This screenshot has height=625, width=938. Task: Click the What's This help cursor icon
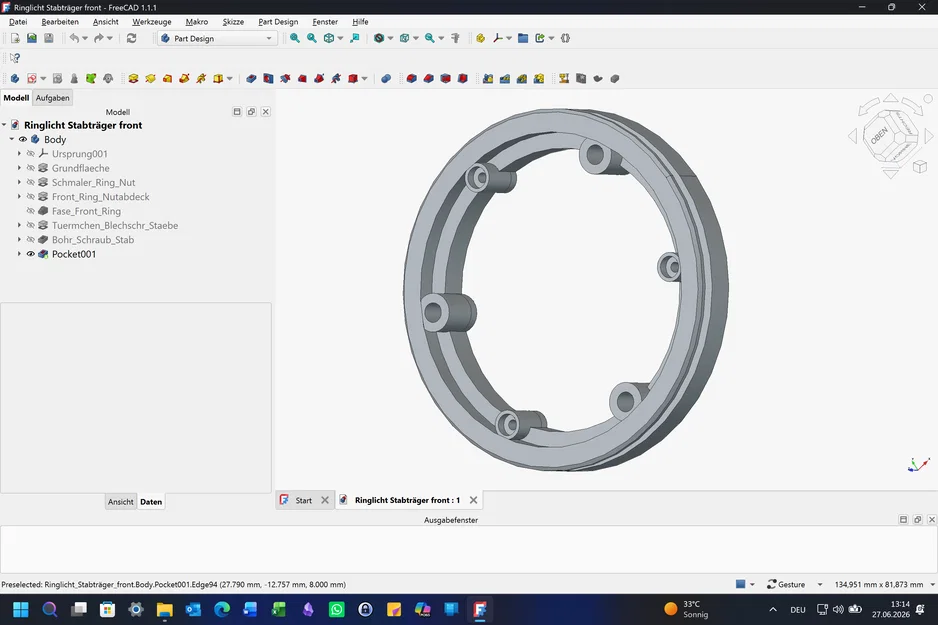click(x=15, y=58)
